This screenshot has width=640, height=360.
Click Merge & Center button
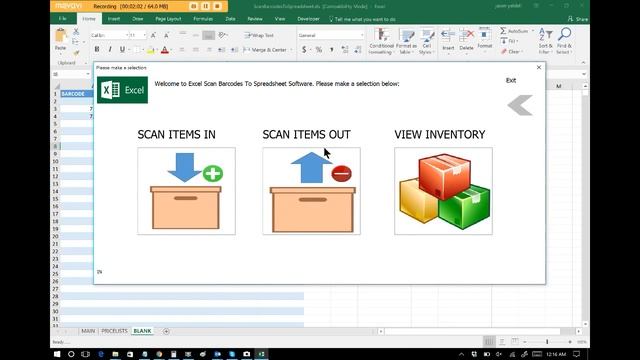[x=265, y=50]
